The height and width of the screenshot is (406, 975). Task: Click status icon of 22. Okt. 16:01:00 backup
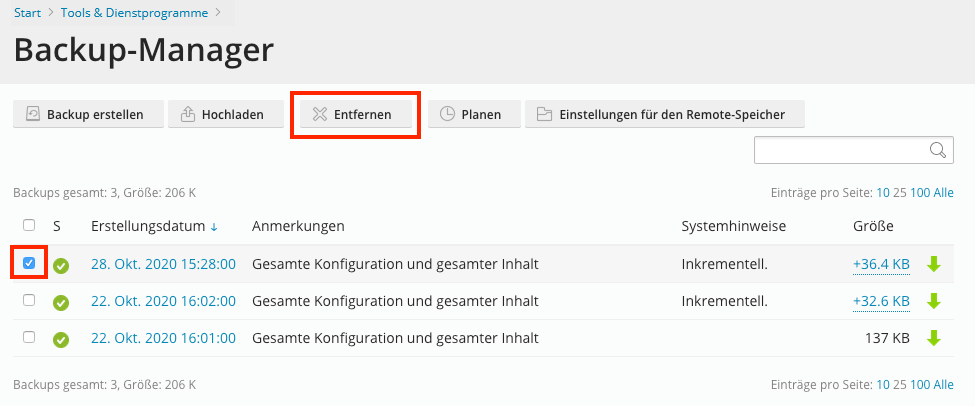tap(61, 339)
